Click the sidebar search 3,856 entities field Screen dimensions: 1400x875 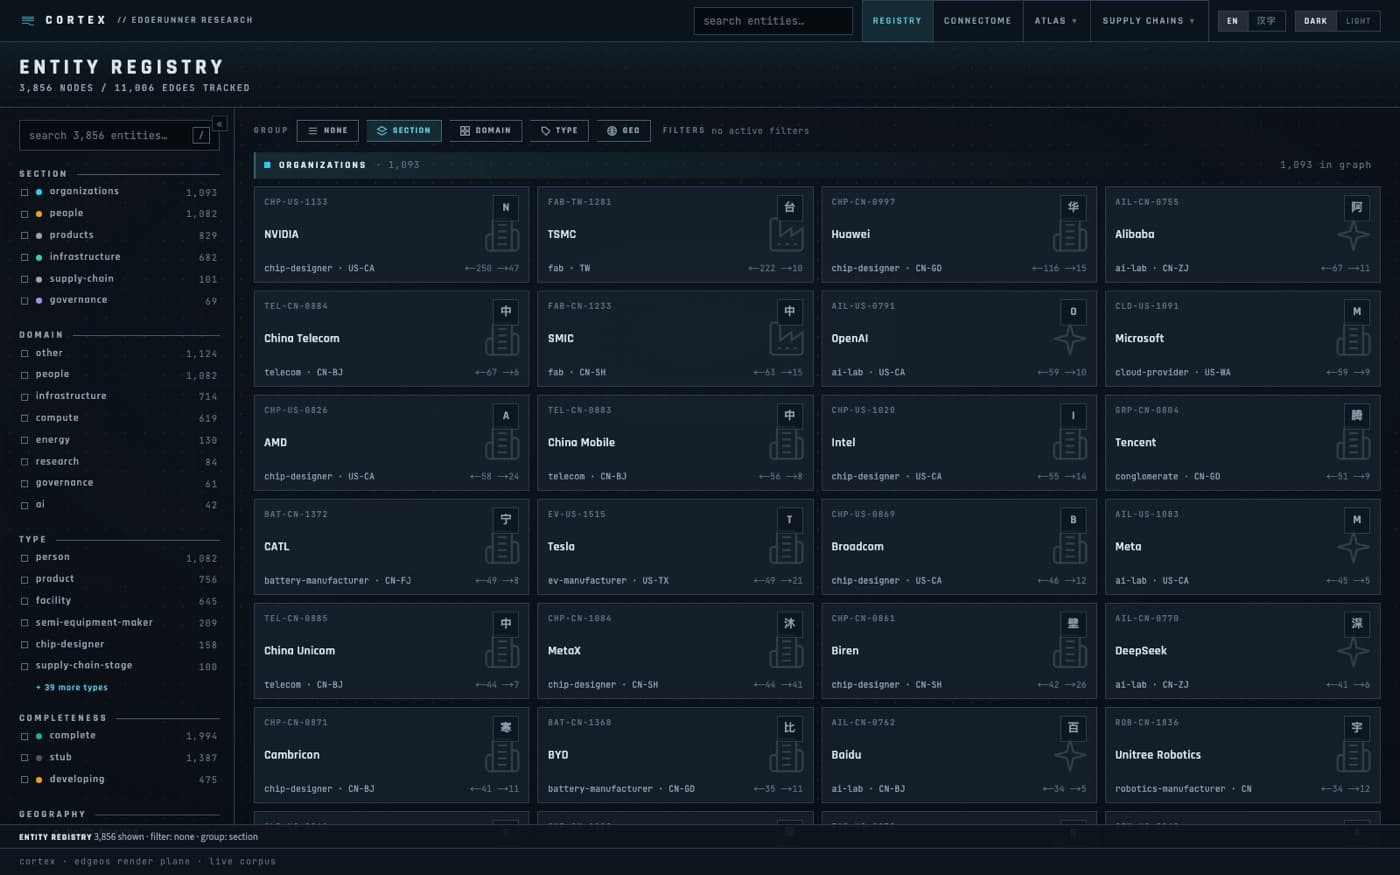coord(118,135)
